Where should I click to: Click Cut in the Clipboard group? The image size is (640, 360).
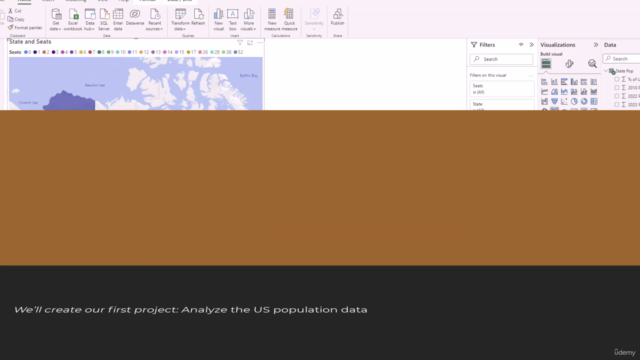click(15, 11)
